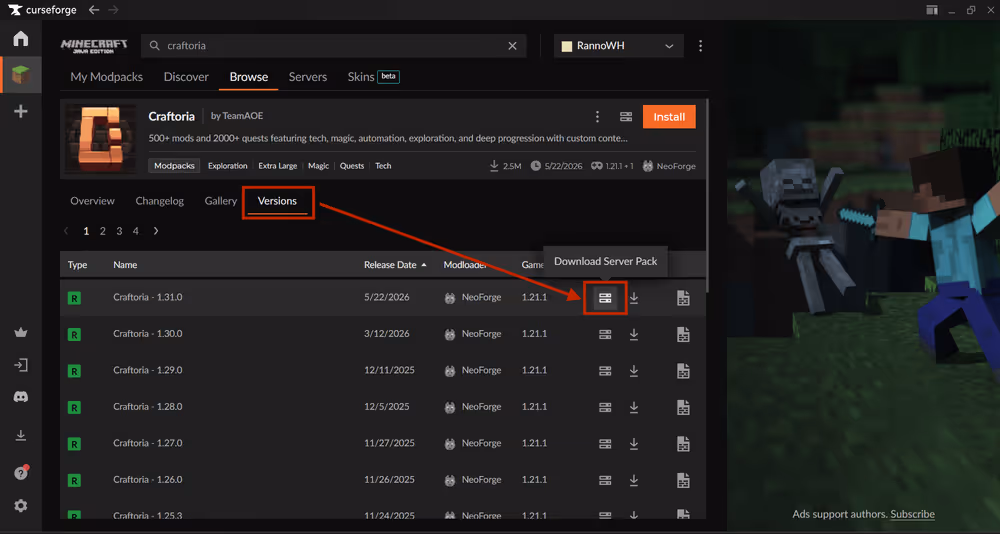Screen dimensions: 1000x534
Task: Open the Skins beta tab
Action: pyautogui.click(x=373, y=77)
